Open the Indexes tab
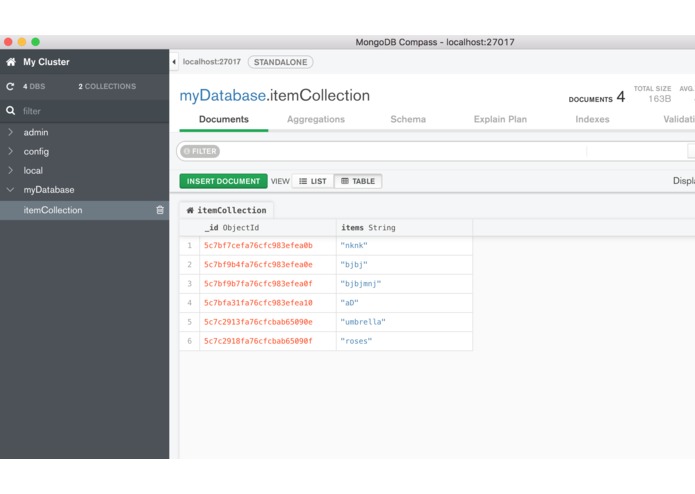 592,119
